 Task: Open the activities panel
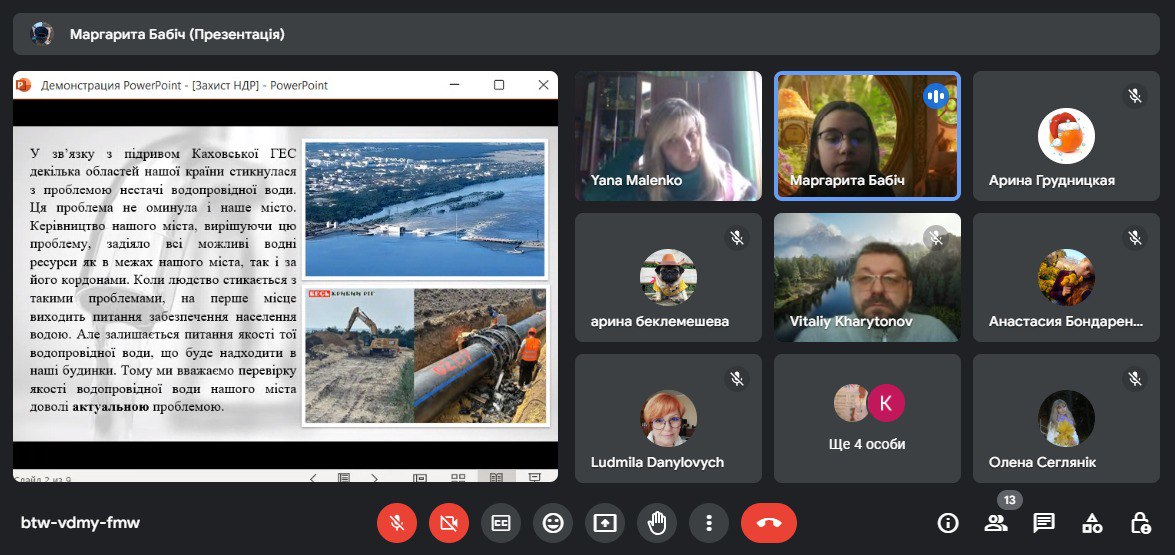click(x=1092, y=522)
